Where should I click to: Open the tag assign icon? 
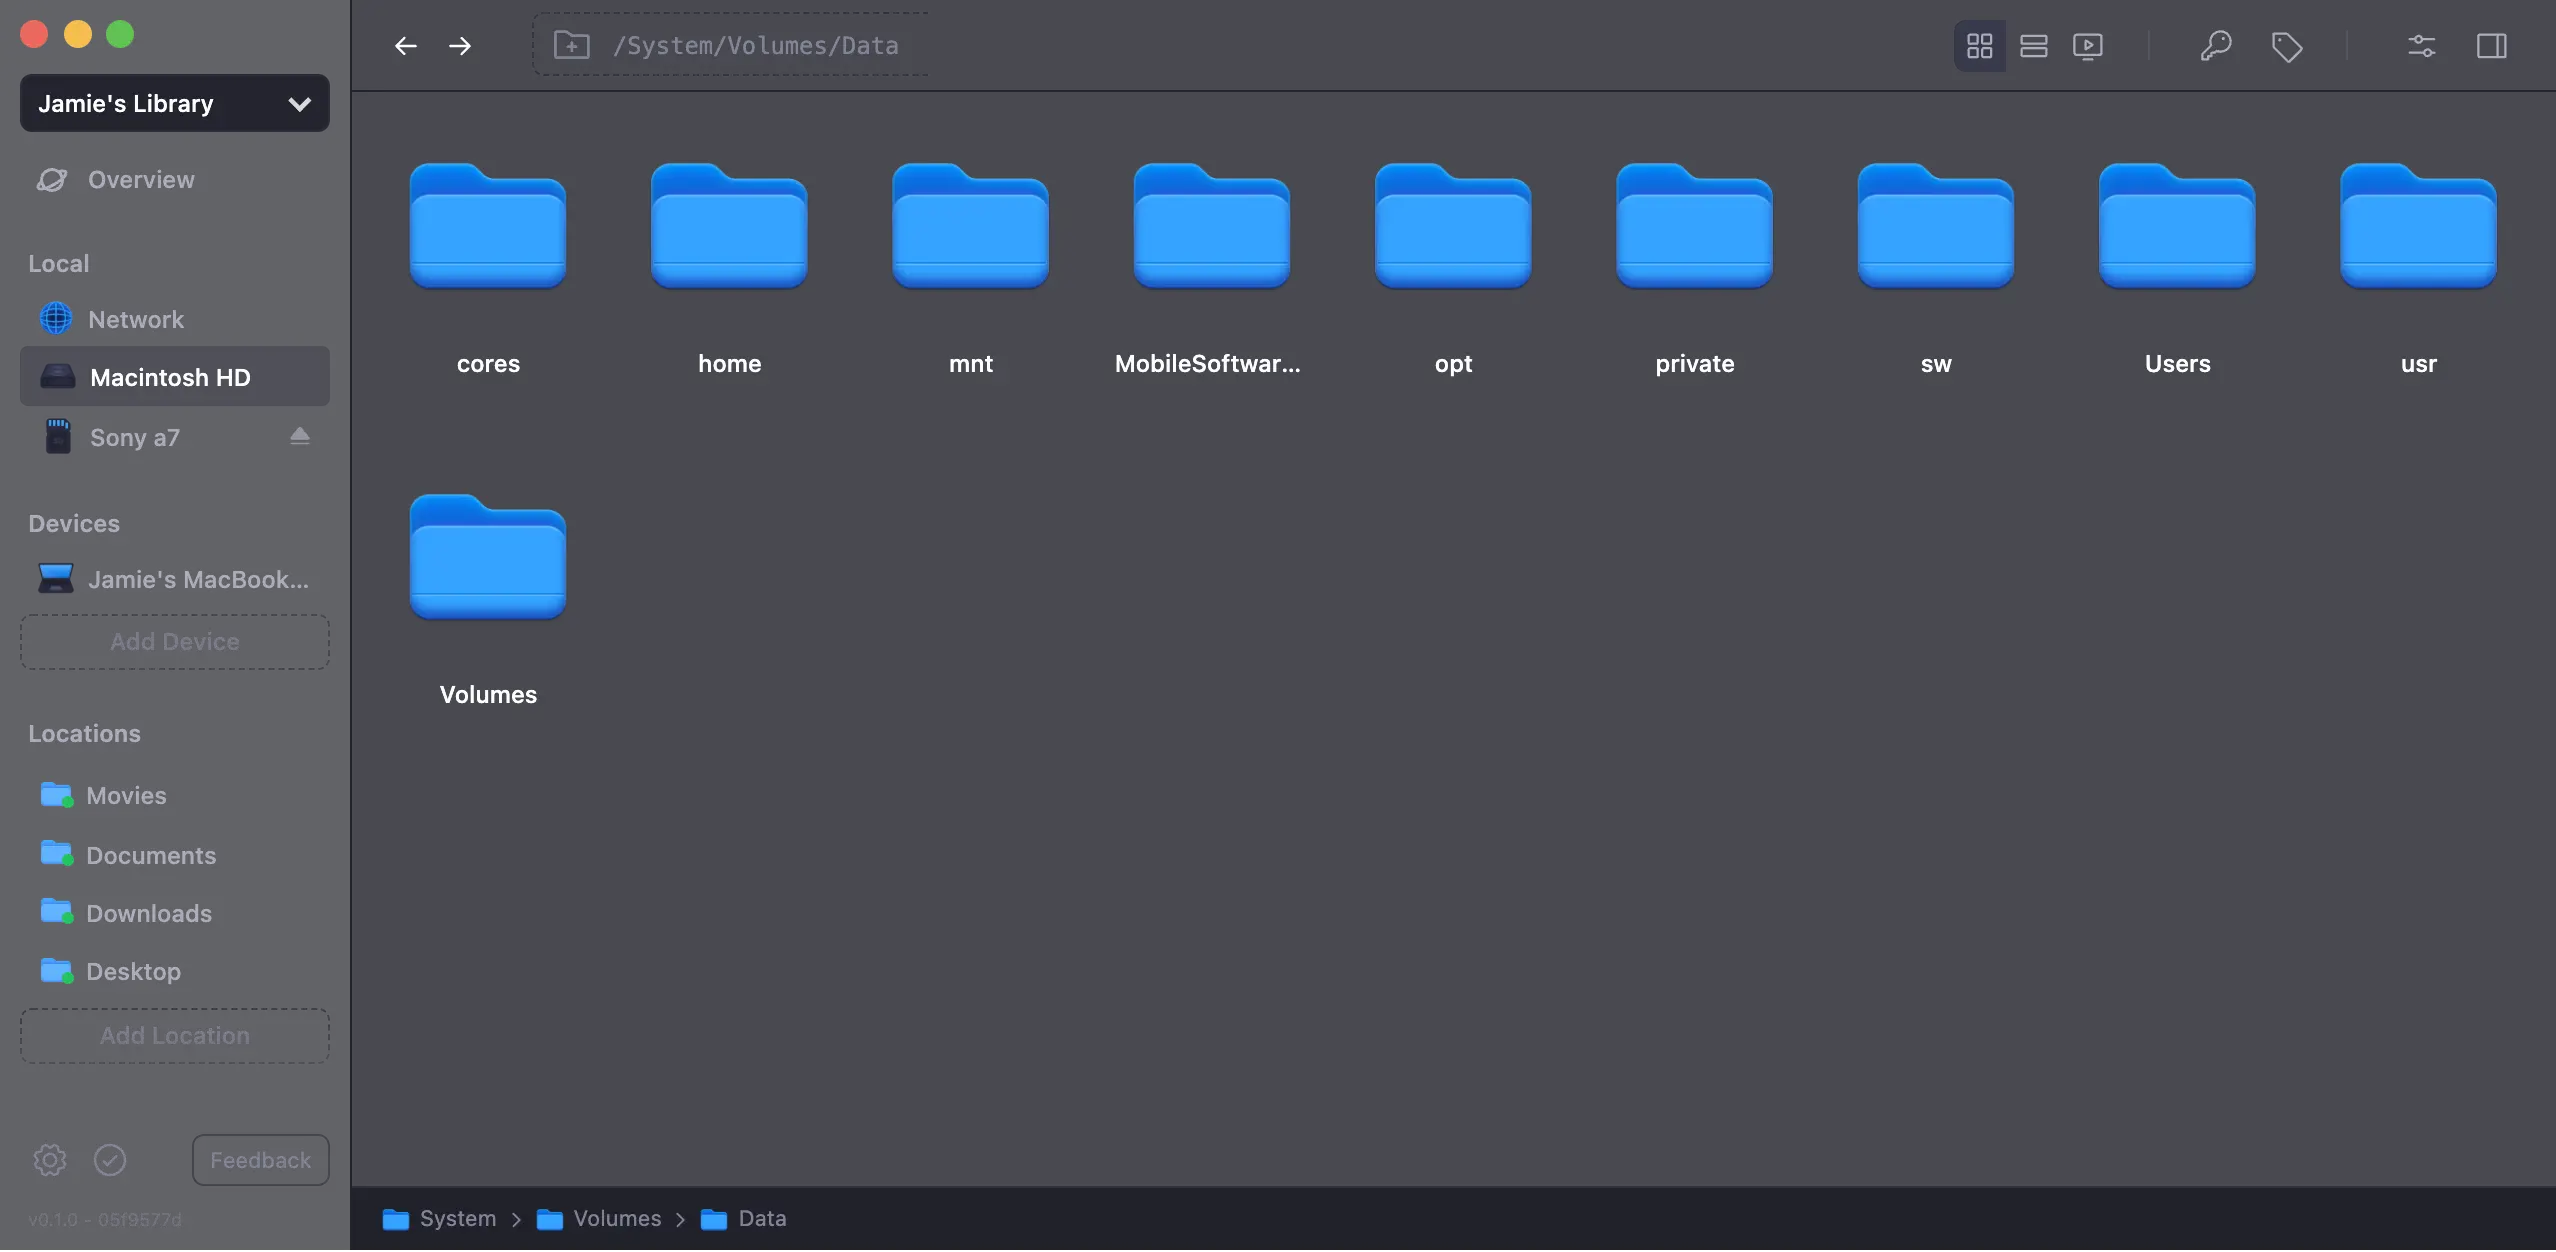(x=2287, y=46)
